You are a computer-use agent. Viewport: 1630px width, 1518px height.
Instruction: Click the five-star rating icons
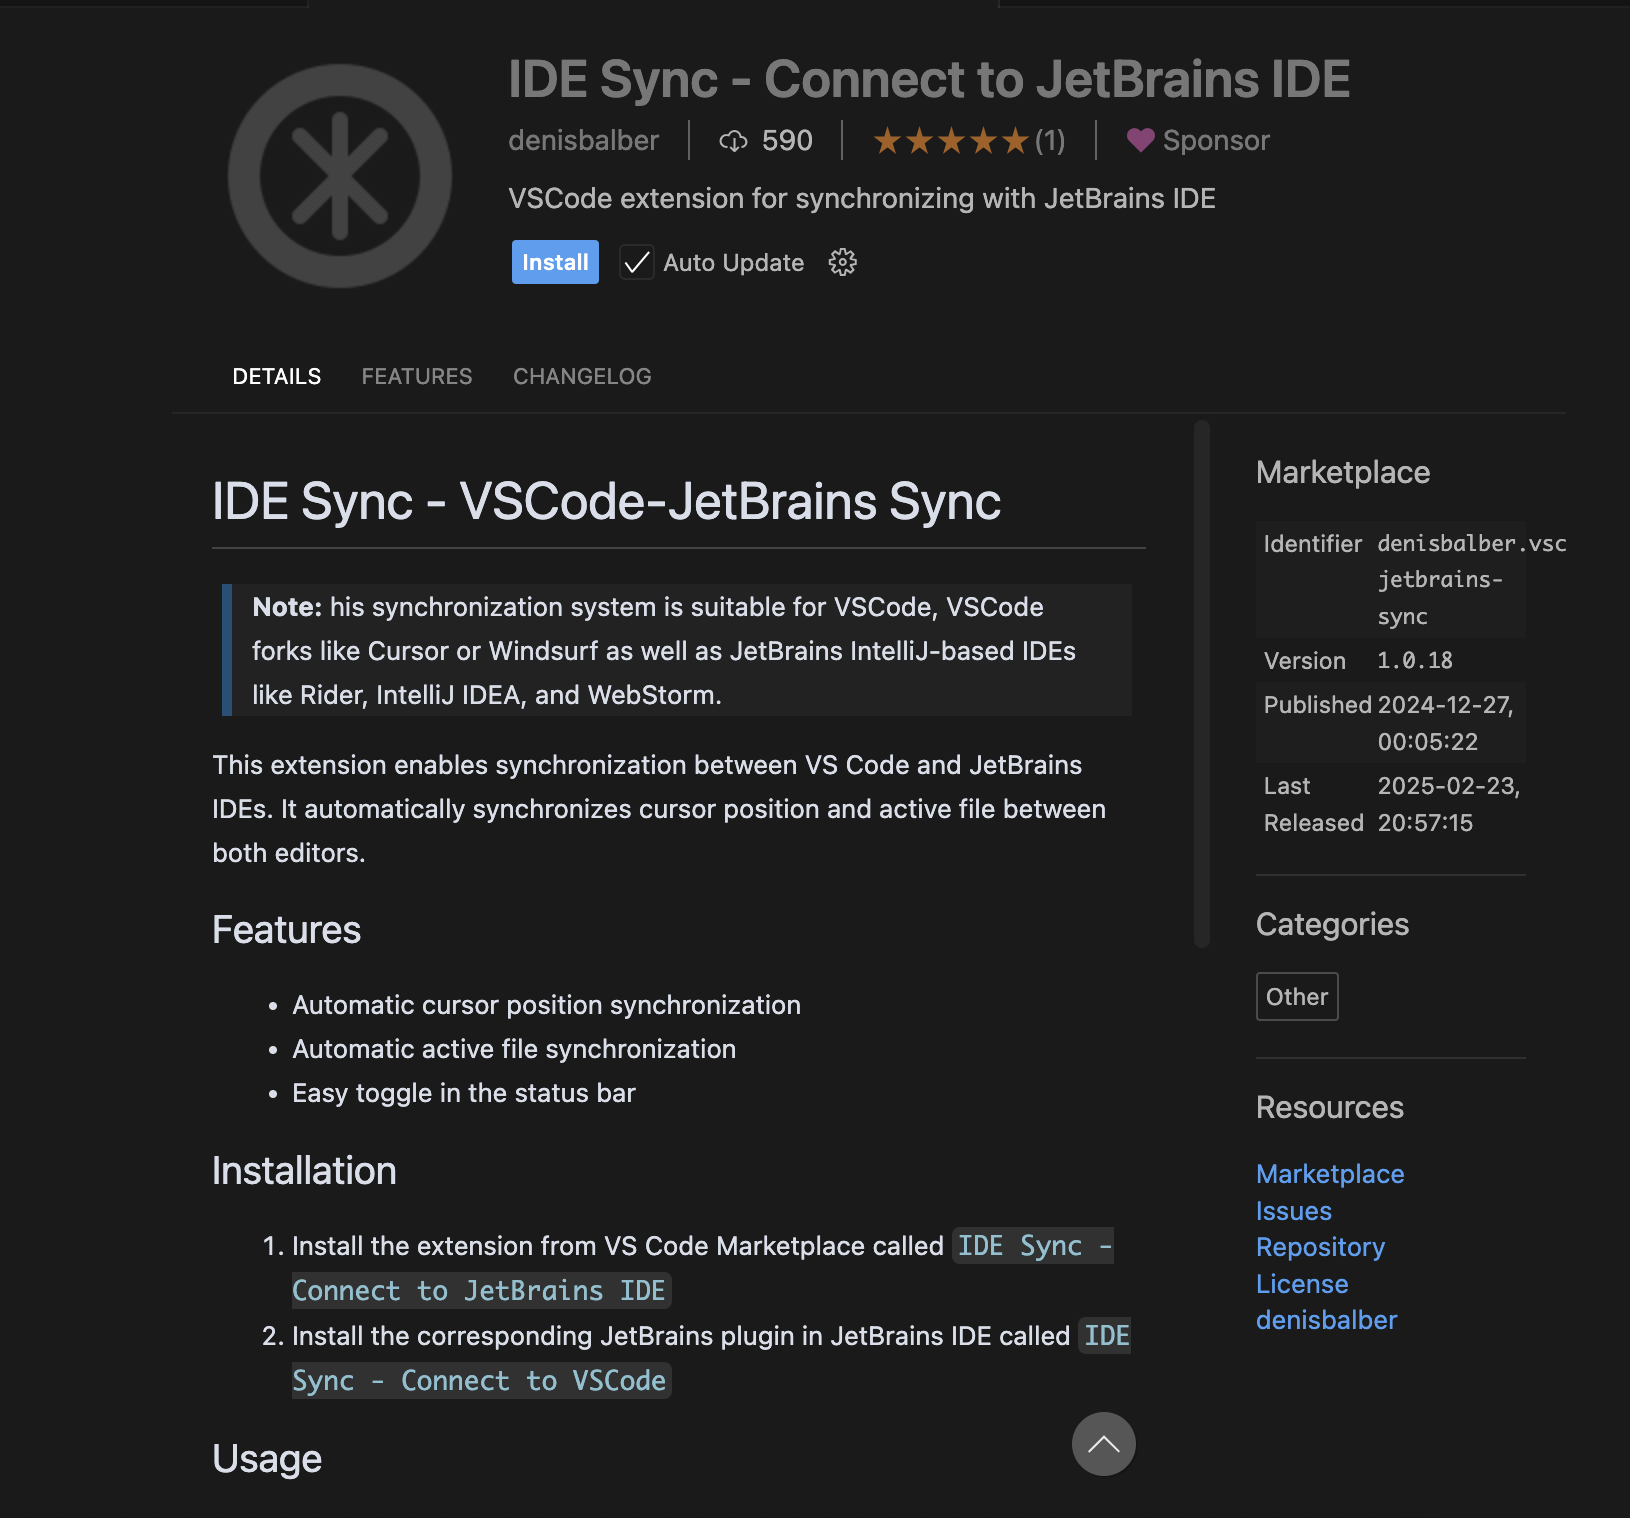[x=951, y=141]
